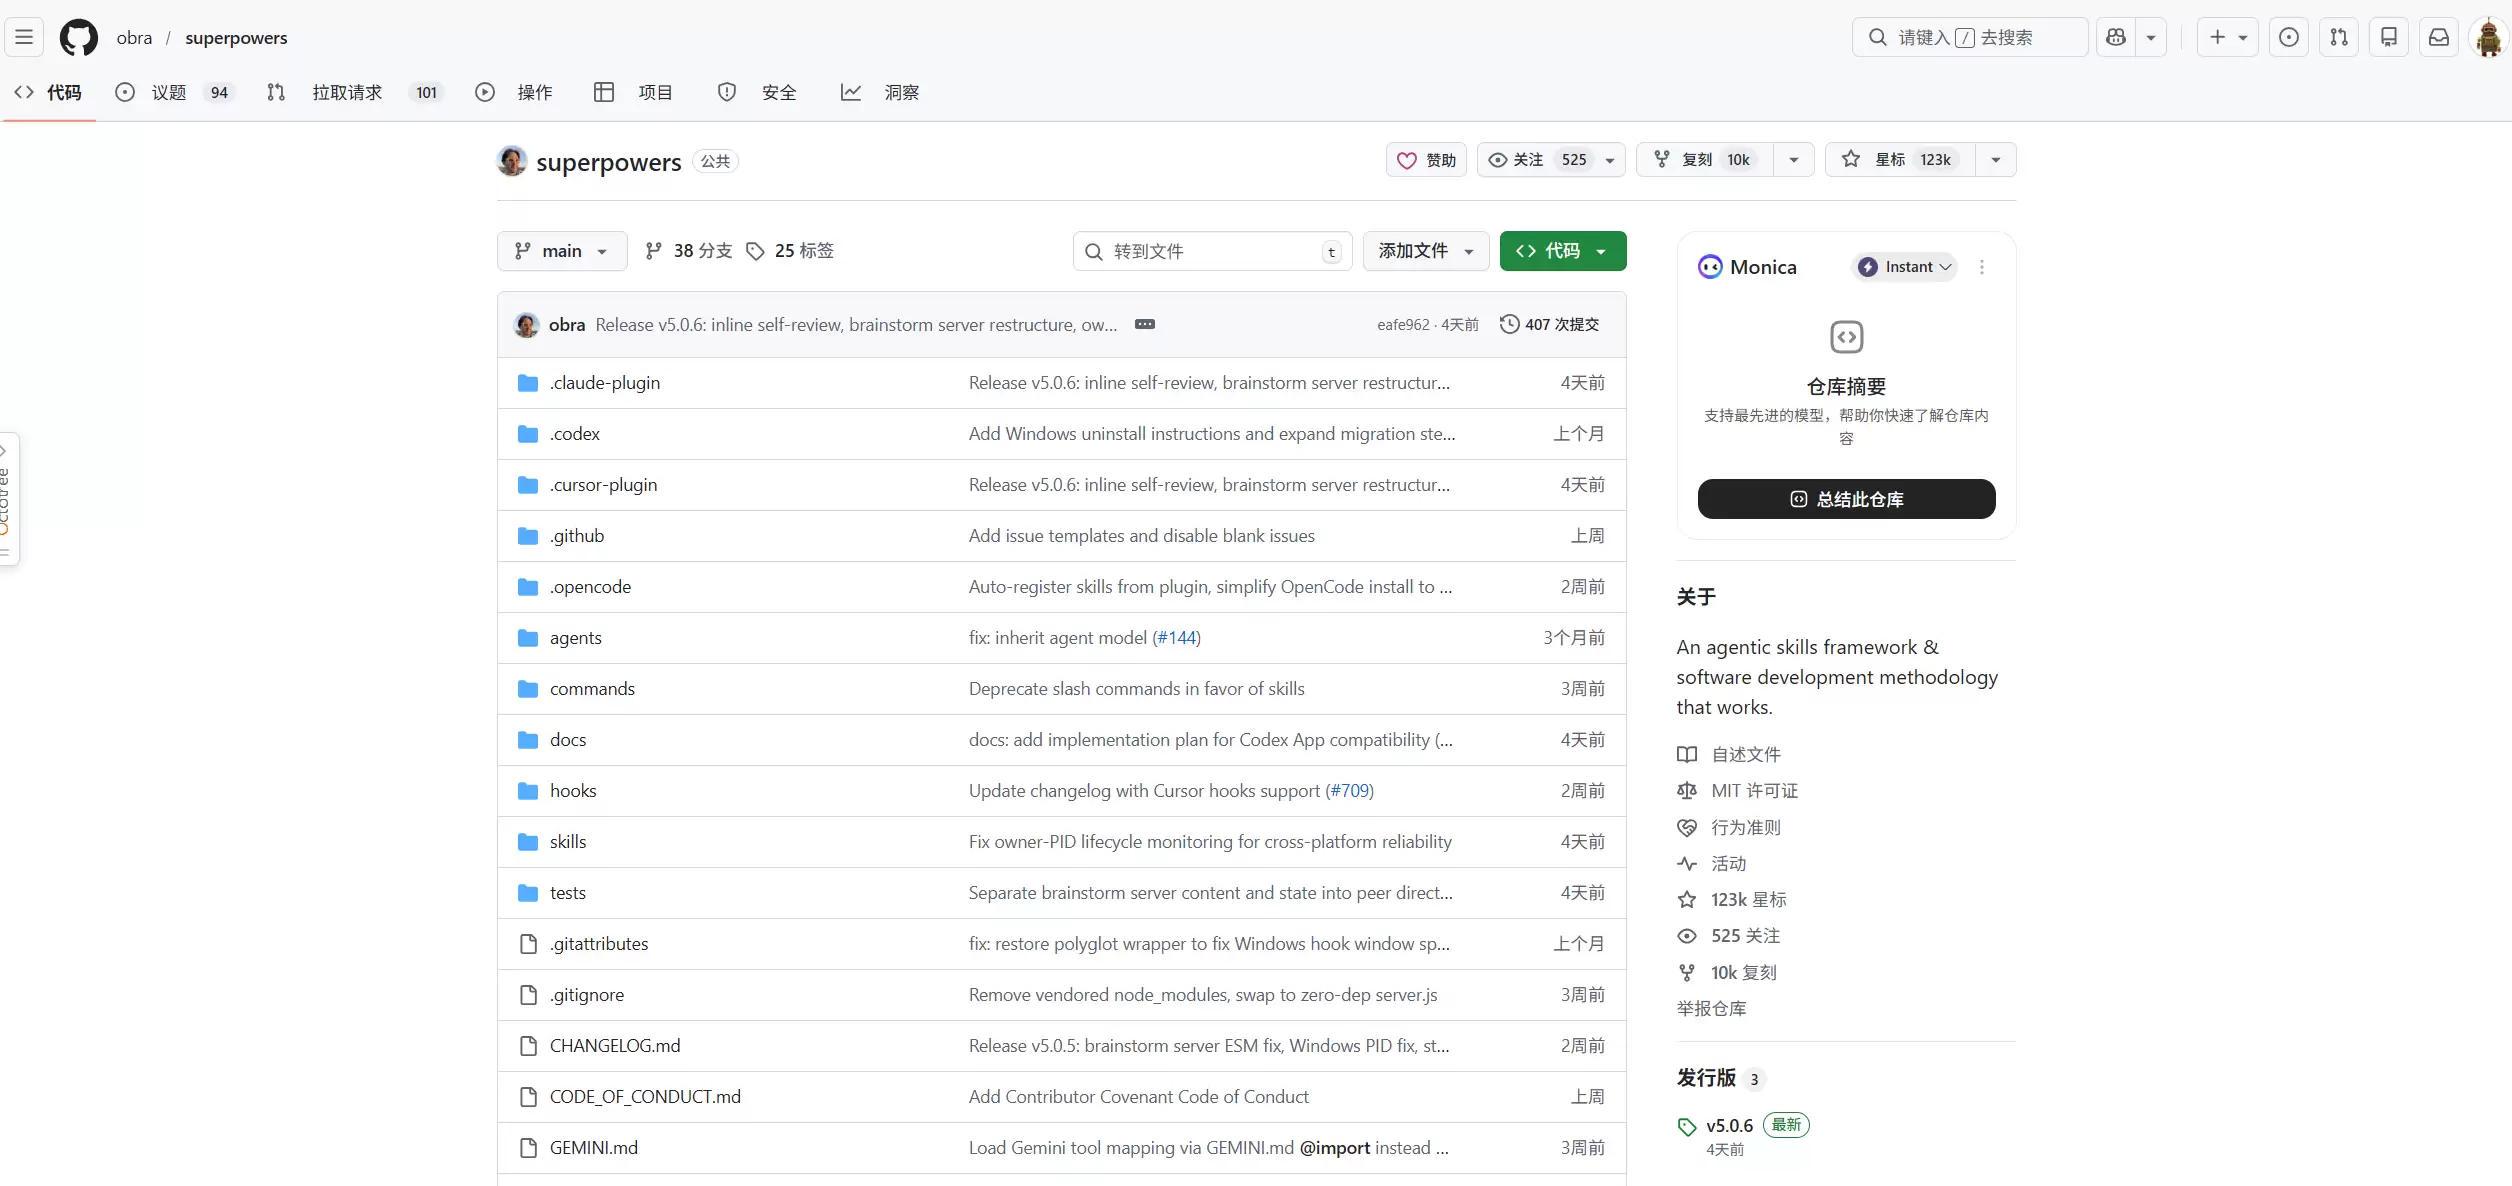Open the Monica Instant model selector
The image size is (2512, 1186).
pos(1904,267)
